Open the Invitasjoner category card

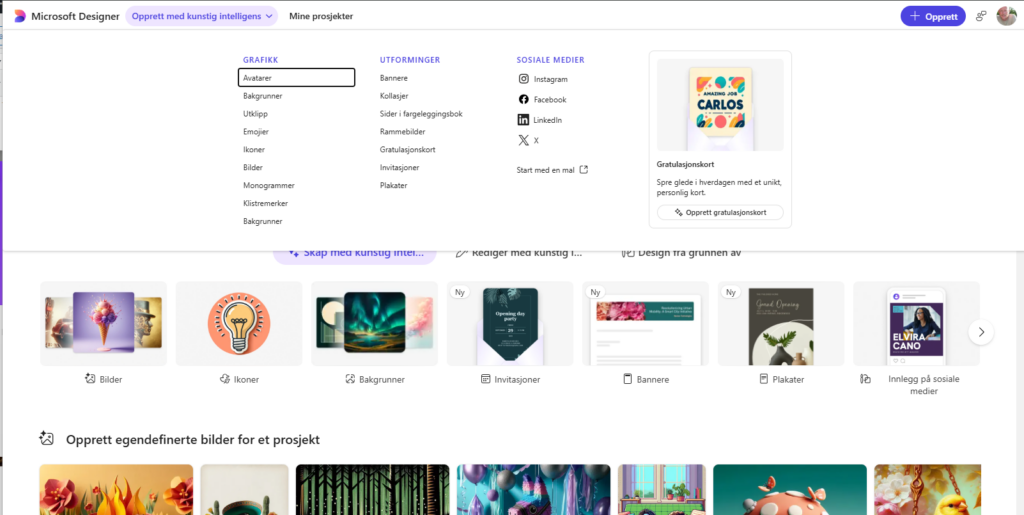(510, 323)
